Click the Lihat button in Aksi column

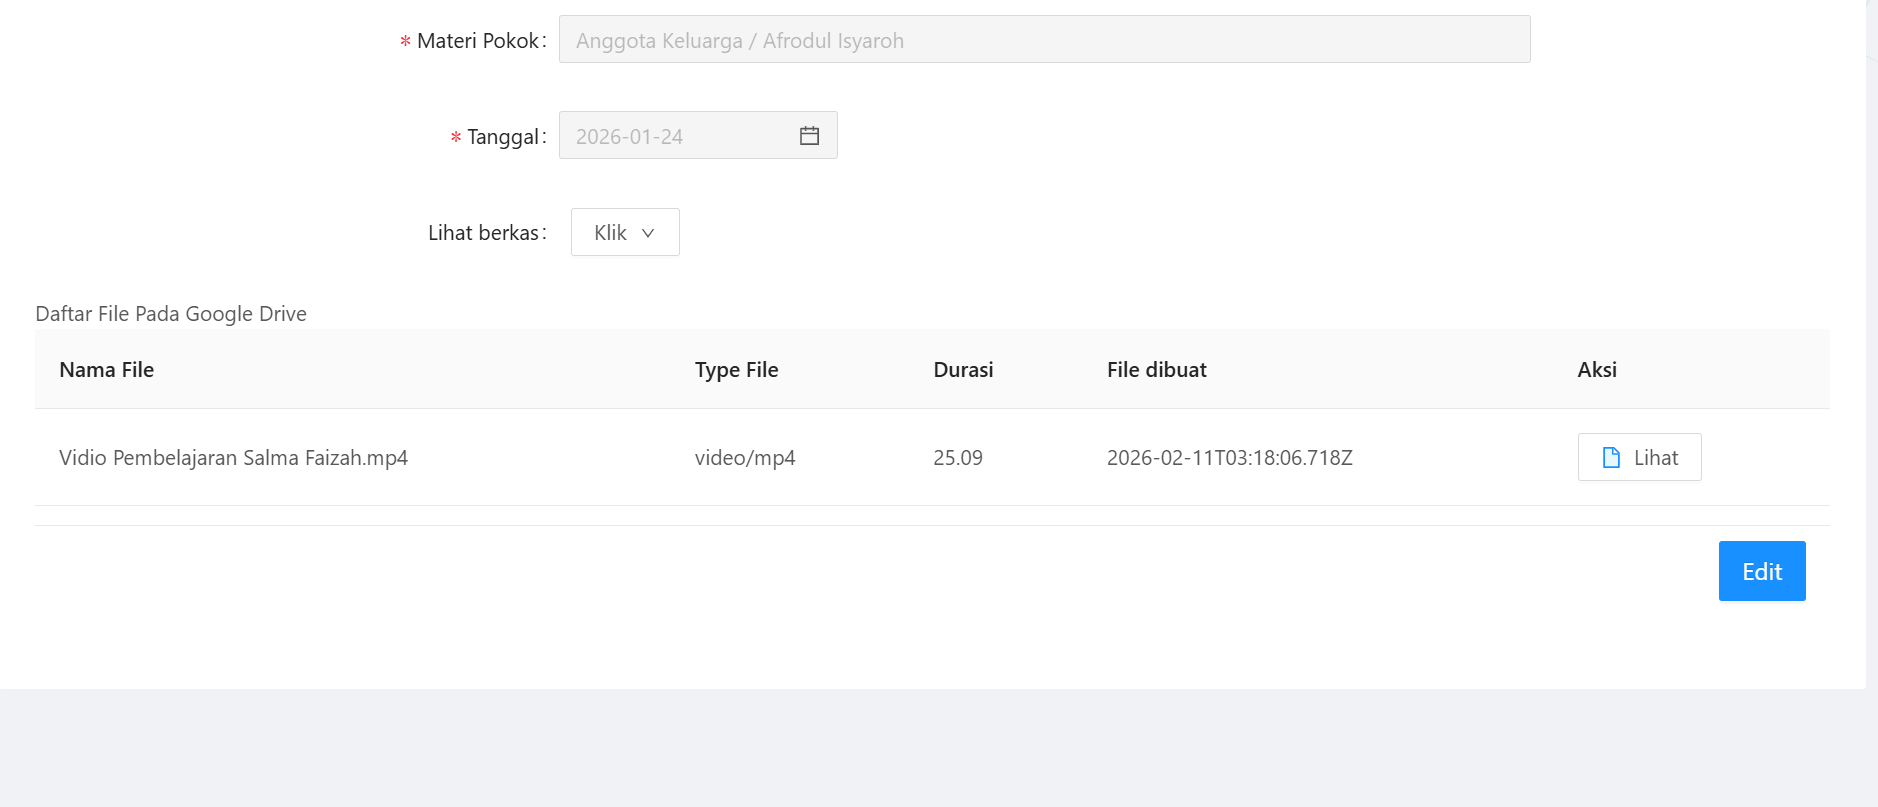[1639, 458]
